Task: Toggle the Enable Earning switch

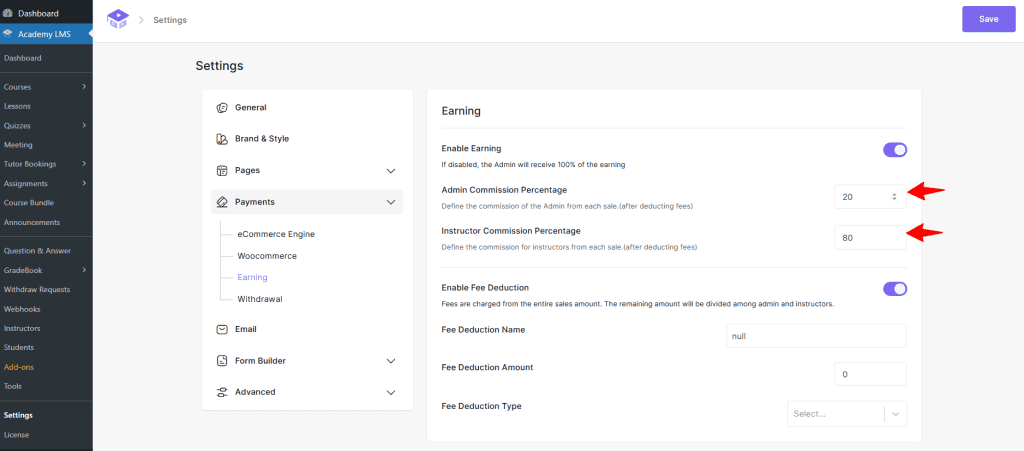Action: click(894, 150)
